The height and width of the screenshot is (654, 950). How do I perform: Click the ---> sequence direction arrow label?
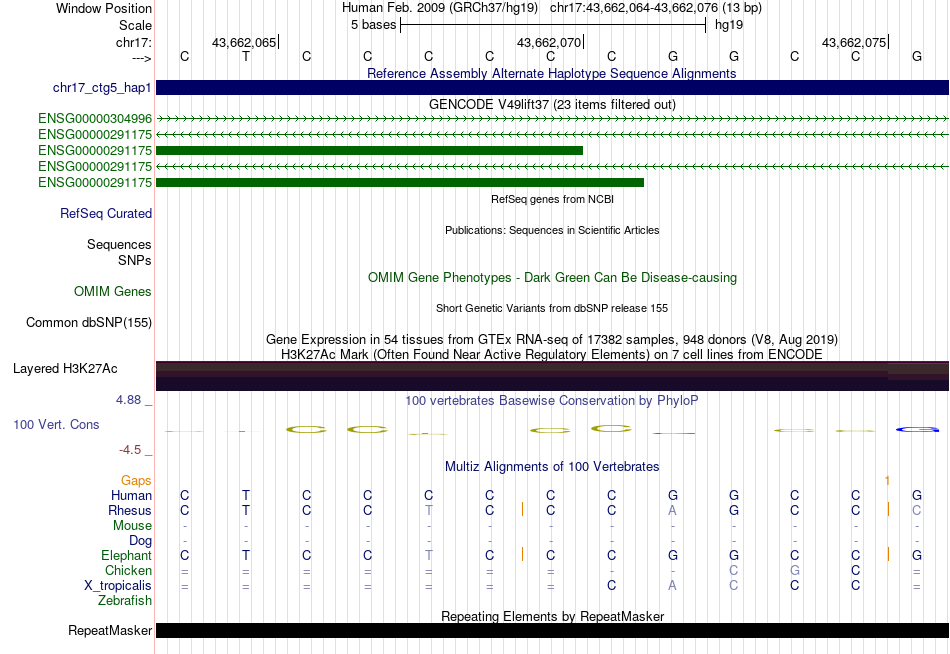[x=142, y=58]
